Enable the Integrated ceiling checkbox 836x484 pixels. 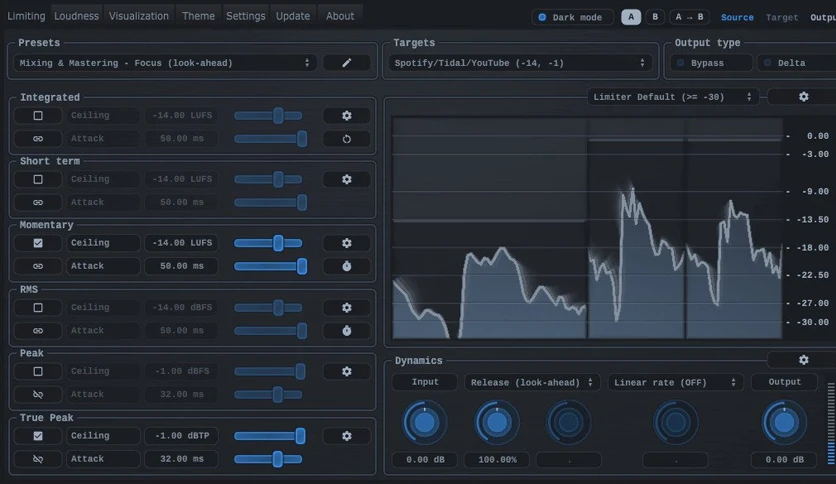click(x=38, y=115)
